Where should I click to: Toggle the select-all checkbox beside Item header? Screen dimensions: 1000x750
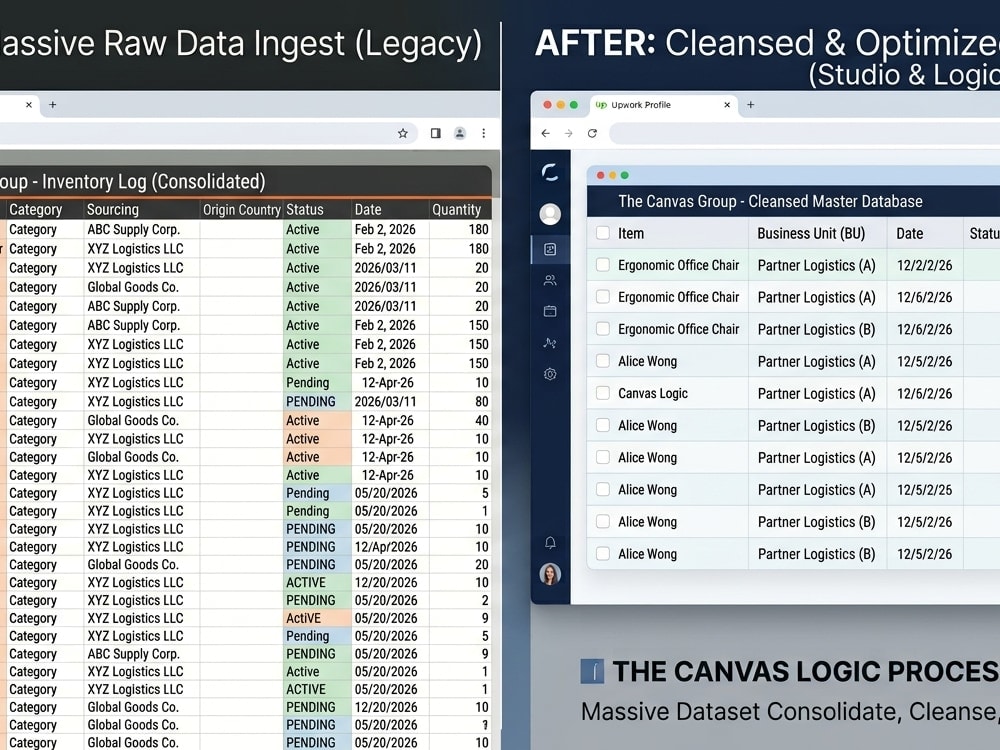pyautogui.click(x=603, y=233)
